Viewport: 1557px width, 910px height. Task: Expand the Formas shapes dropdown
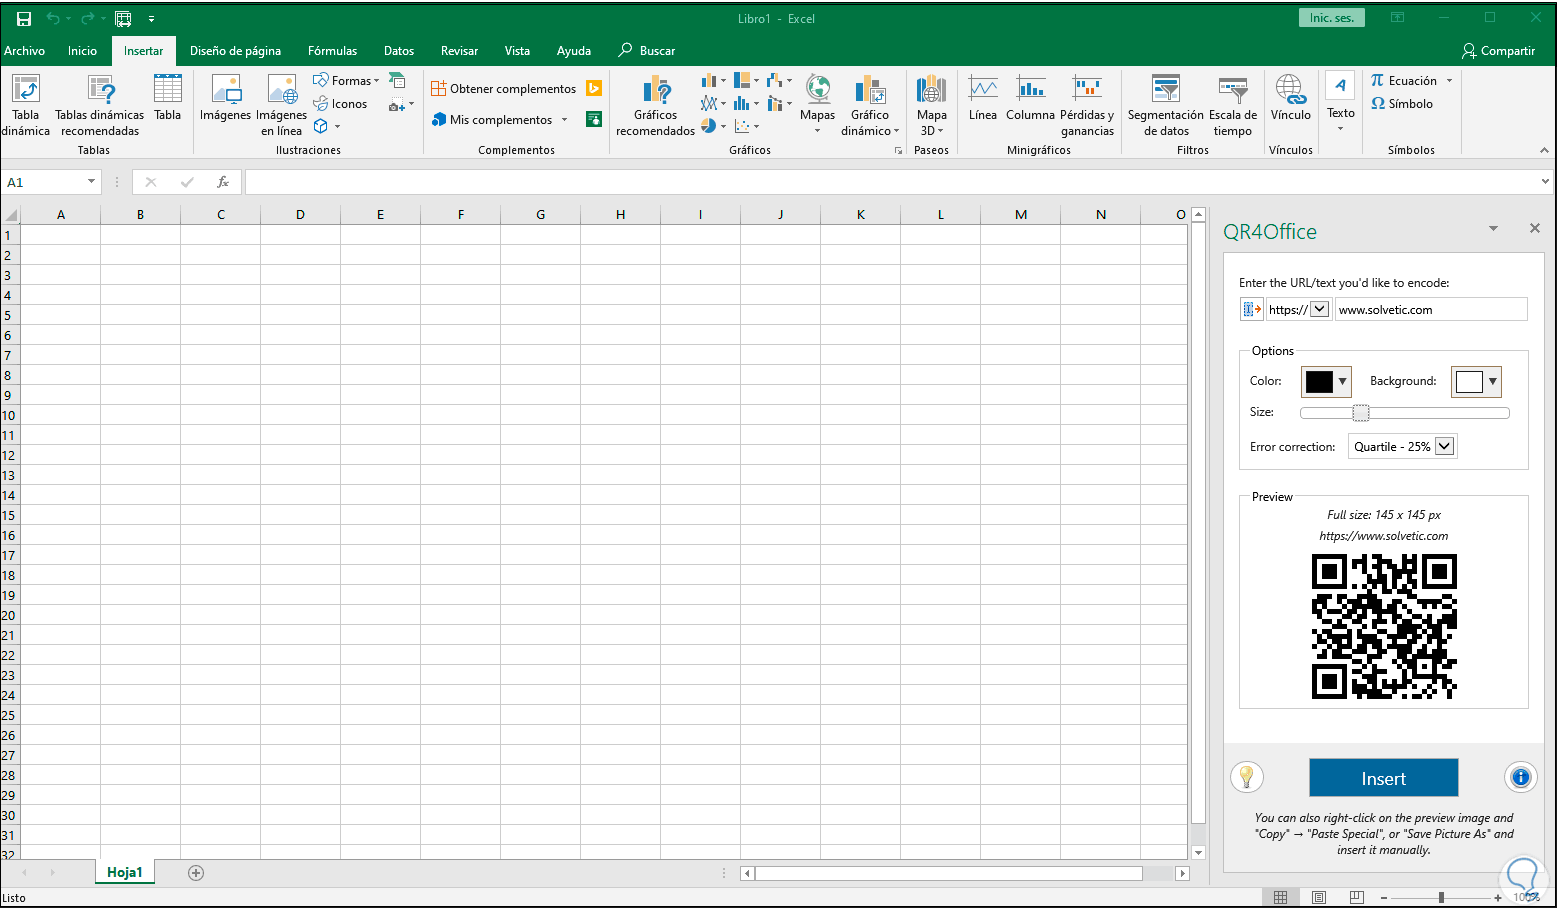pos(377,81)
